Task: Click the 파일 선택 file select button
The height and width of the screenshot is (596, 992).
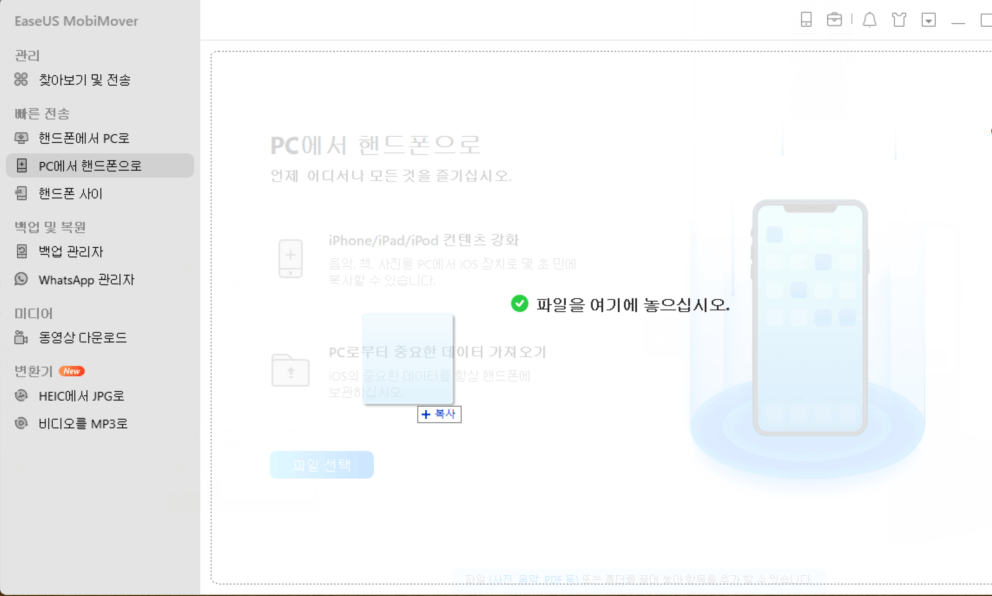Action: (x=321, y=464)
